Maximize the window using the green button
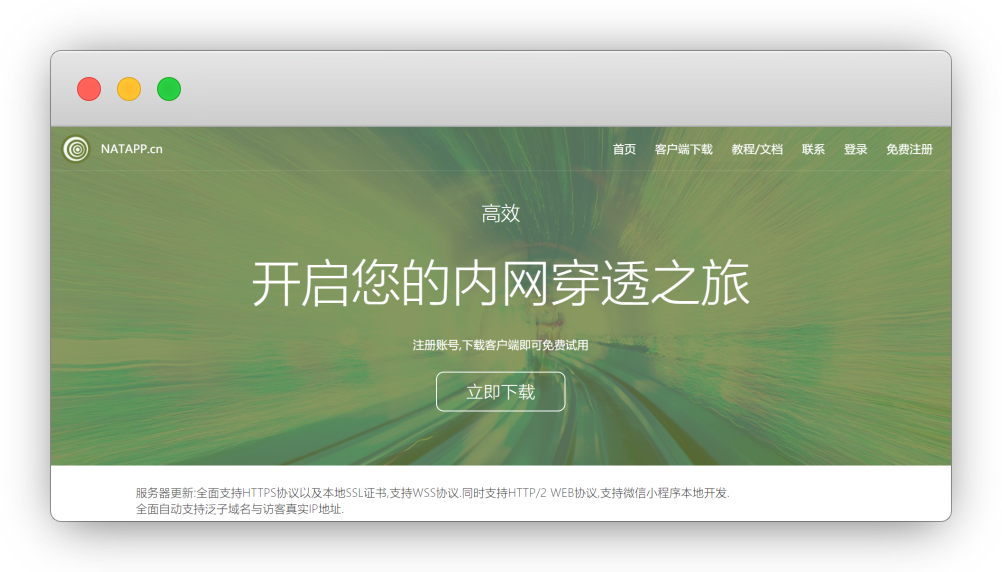 pos(169,89)
